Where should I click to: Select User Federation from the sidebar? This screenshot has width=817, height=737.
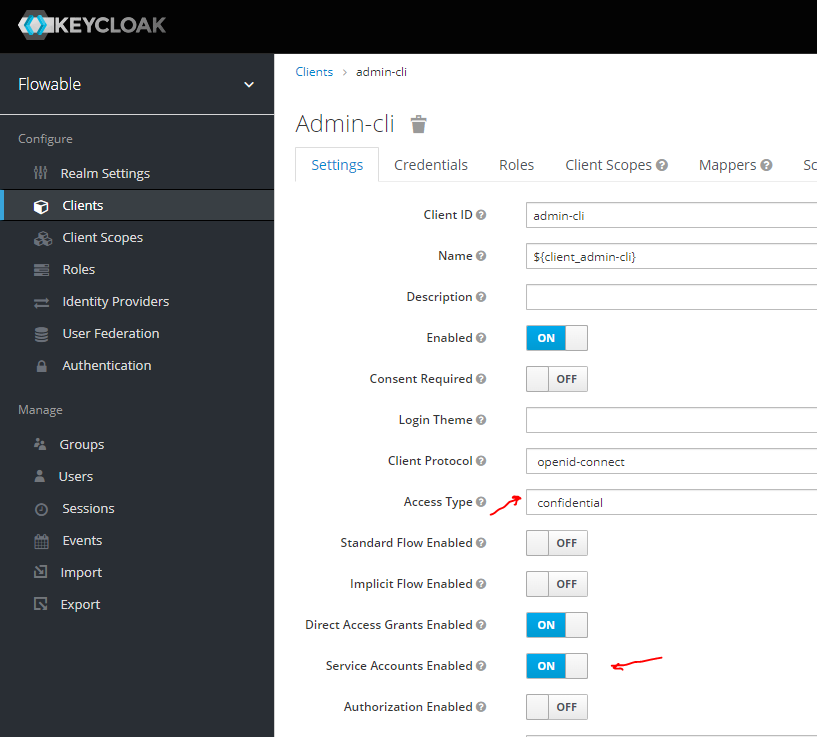pyautogui.click(x=111, y=333)
